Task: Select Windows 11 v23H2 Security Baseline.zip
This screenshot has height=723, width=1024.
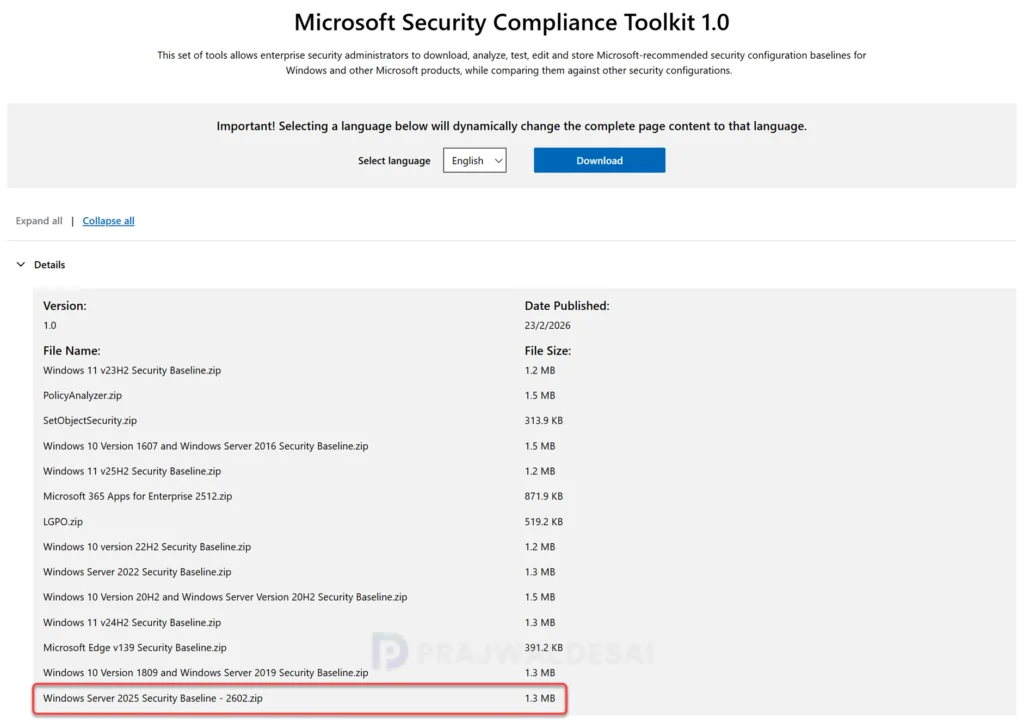Action: tap(132, 370)
